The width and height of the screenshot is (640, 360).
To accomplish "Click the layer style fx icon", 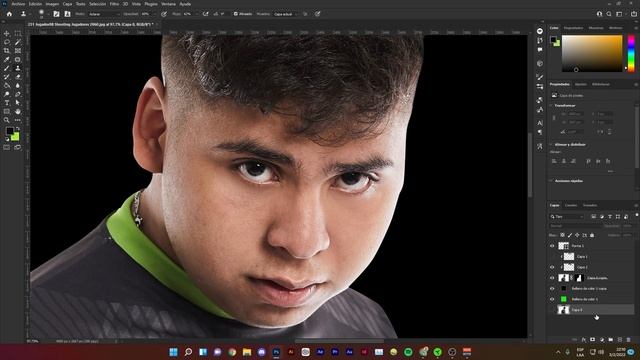I will 584,340.
